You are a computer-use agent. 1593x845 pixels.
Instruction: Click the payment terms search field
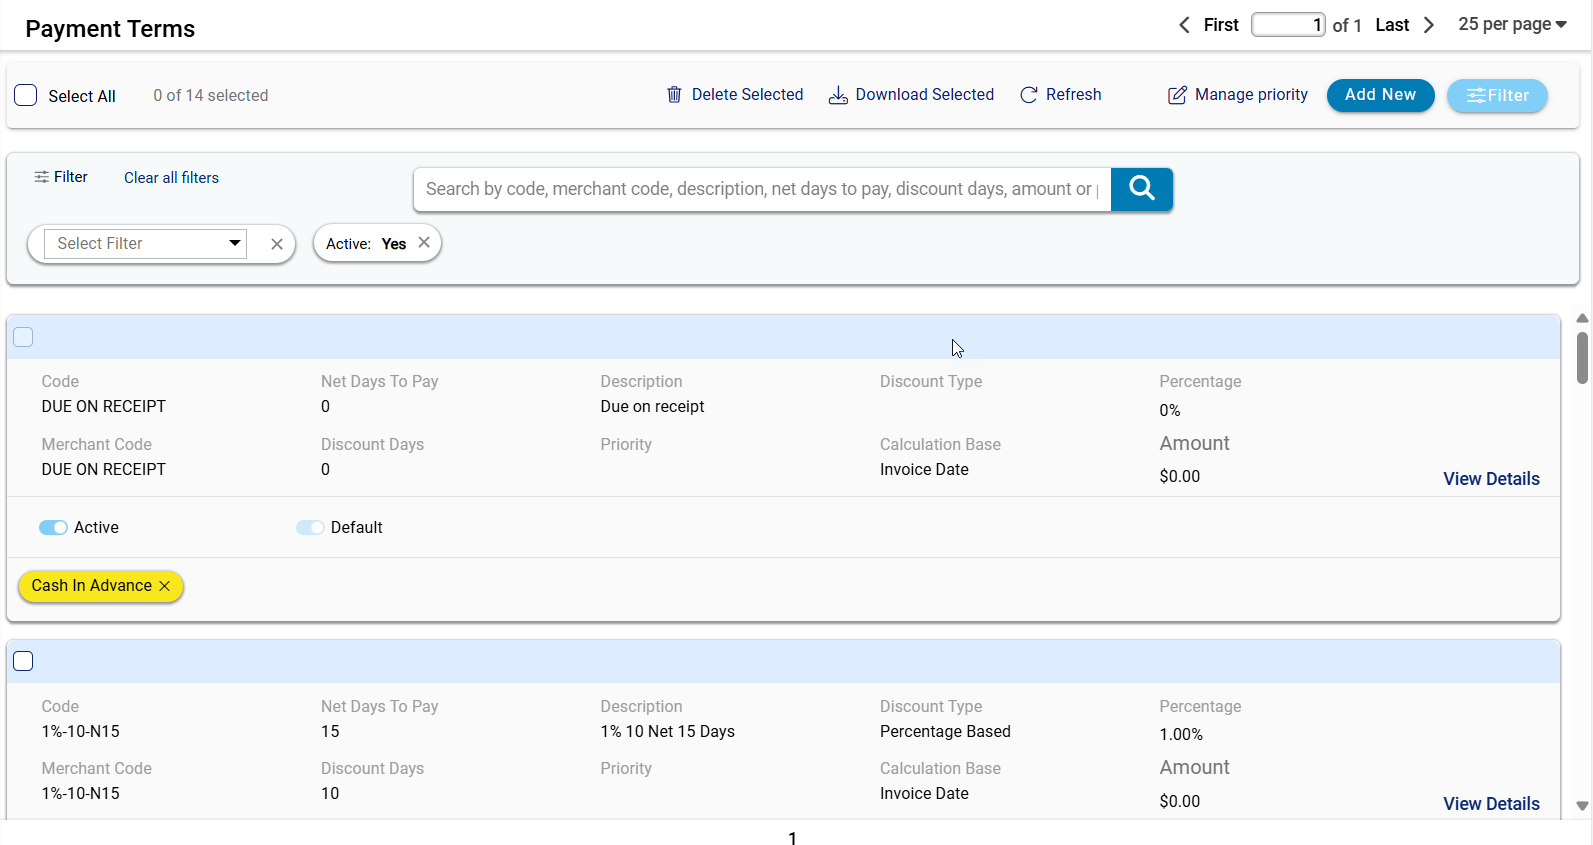tap(761, 189)
